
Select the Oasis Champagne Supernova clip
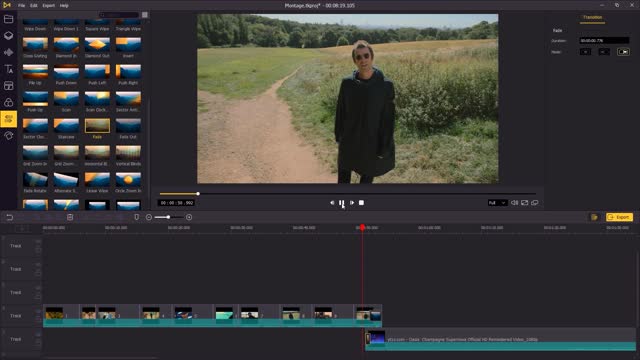click(500, 339)
